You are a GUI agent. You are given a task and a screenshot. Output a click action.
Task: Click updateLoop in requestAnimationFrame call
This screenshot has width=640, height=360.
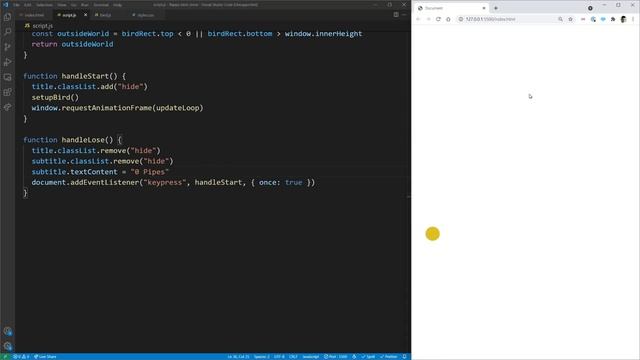pos(178,108)
